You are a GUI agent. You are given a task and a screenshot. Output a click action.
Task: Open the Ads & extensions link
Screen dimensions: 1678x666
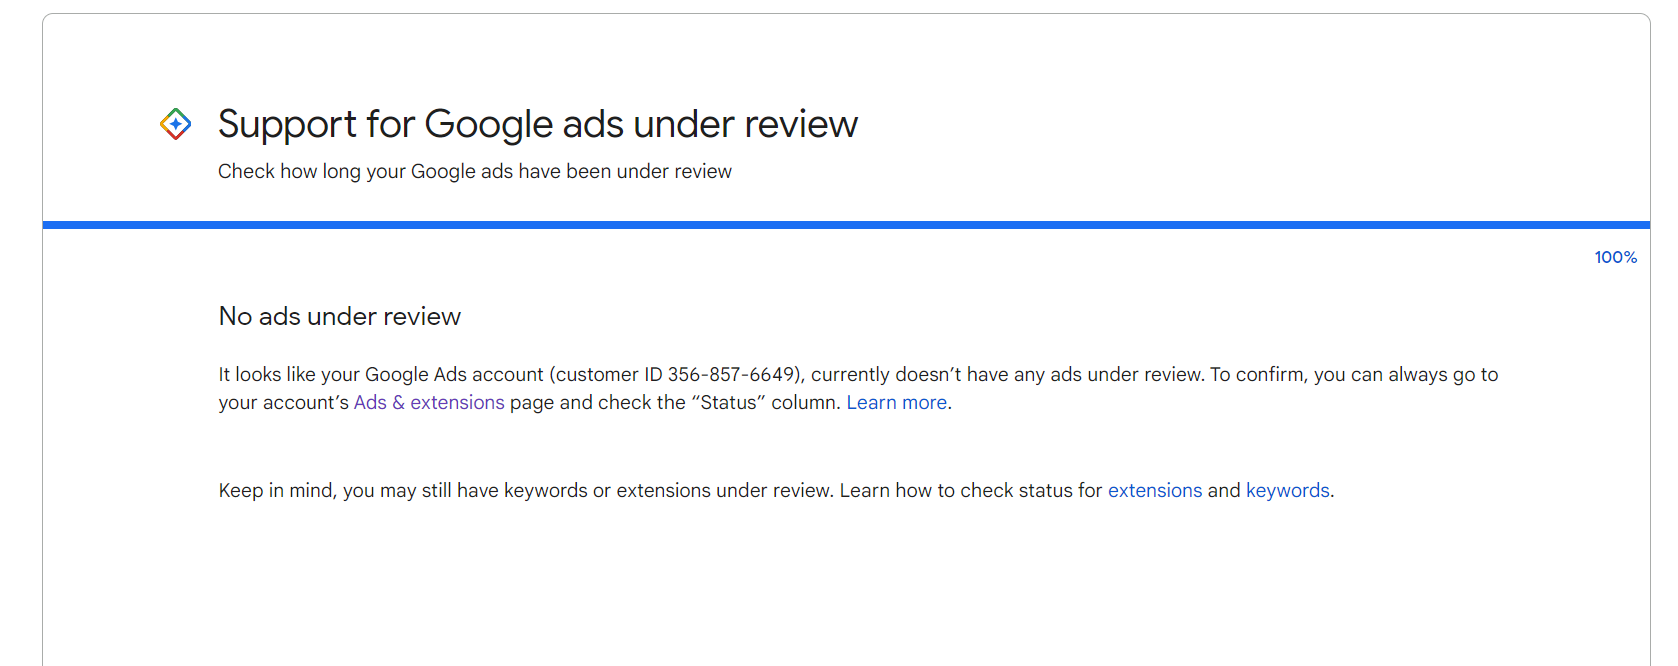tap(429, 402)
